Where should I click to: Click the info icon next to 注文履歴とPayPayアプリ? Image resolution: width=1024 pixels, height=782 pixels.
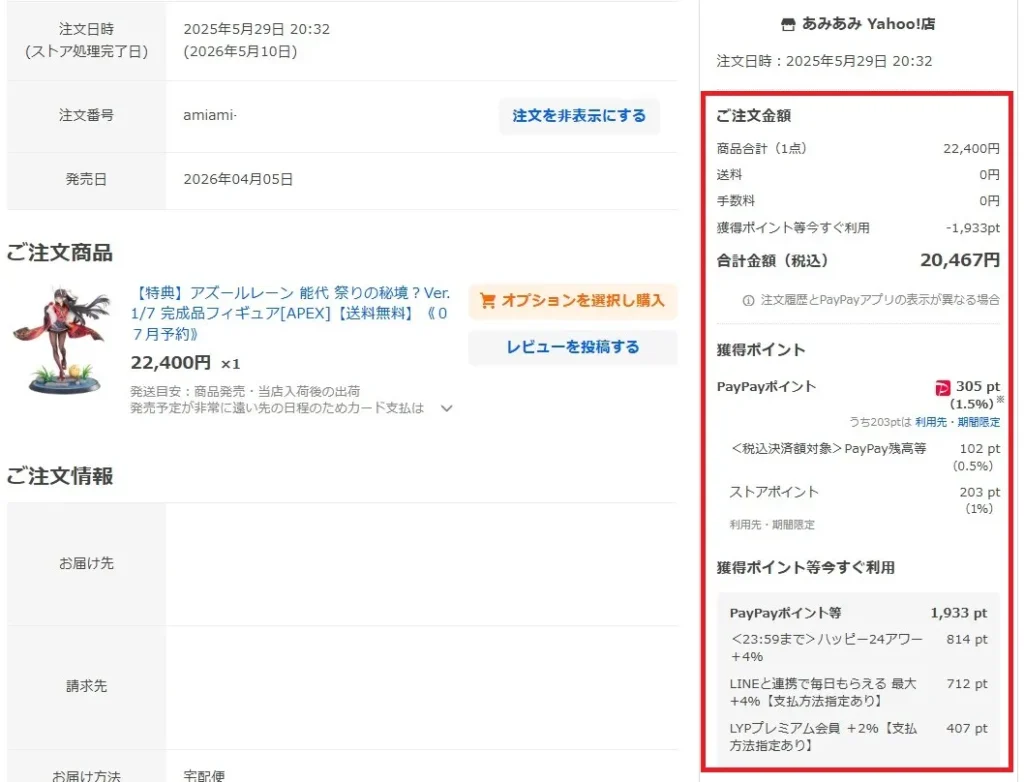click(748, 301)
